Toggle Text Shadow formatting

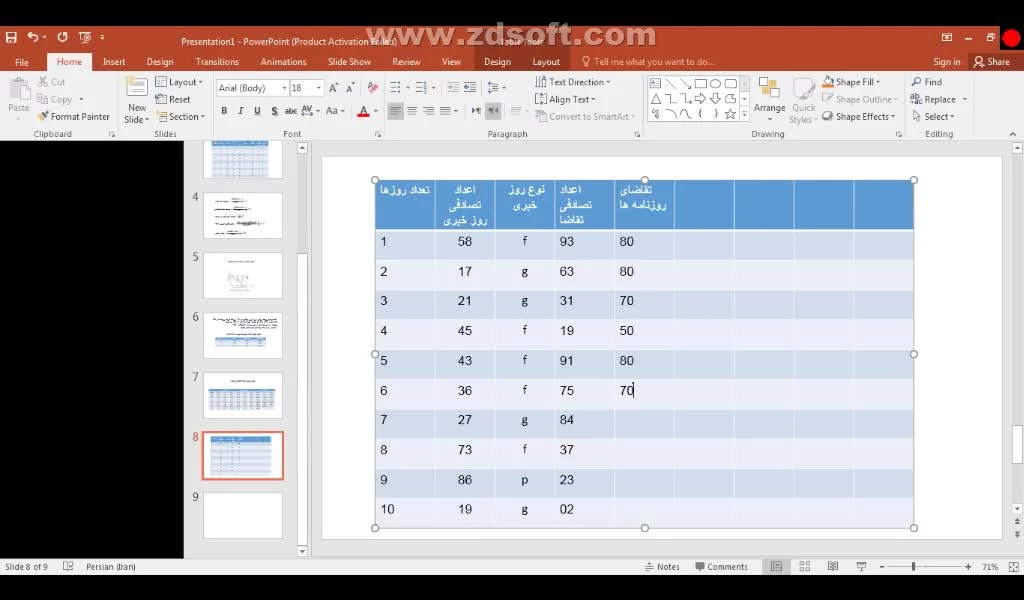click(274, 111)
